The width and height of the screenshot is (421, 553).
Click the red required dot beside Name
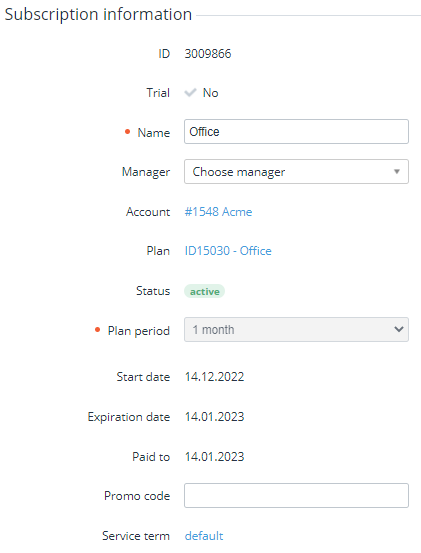(x=128, y=132)
